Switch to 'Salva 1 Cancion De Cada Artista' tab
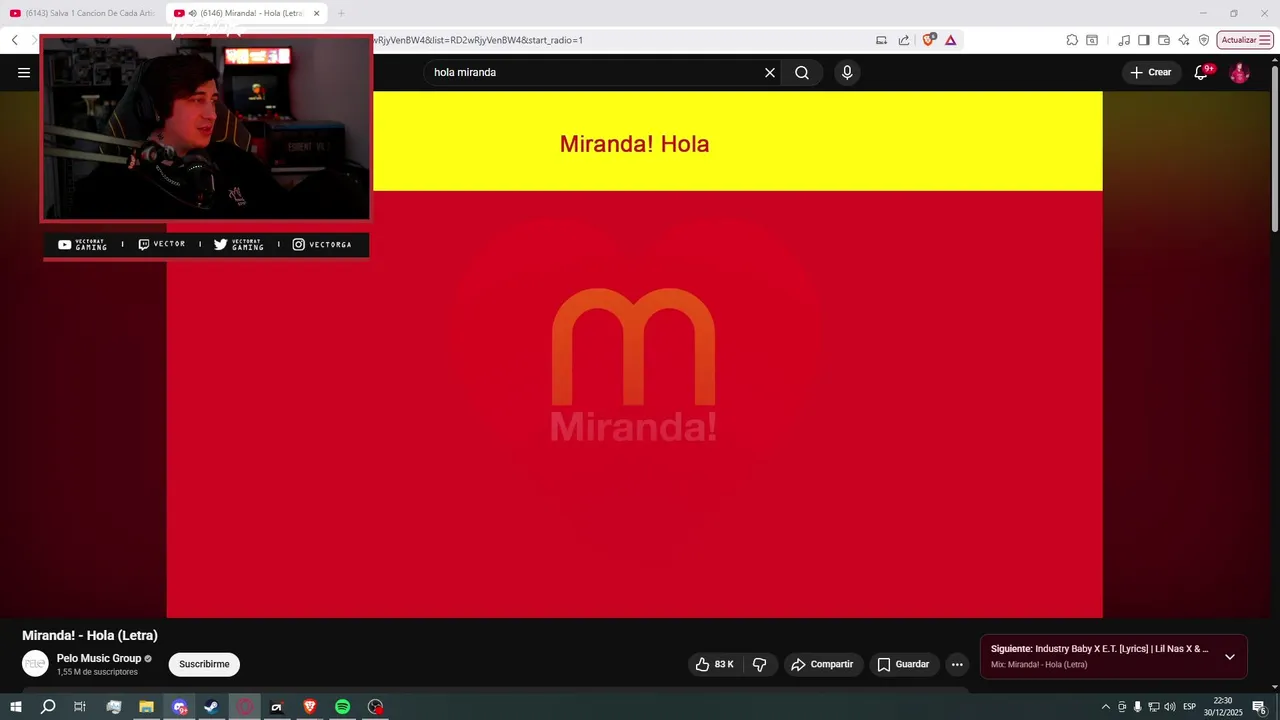Viewport: 1280px width, 720px height. (82, 13)
